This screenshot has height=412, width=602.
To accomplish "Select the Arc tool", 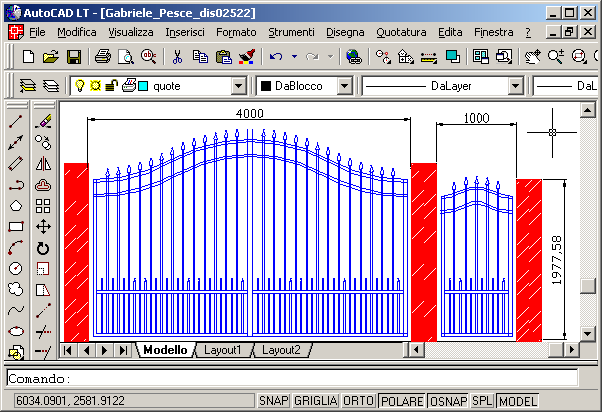I will tap(16, 248).
